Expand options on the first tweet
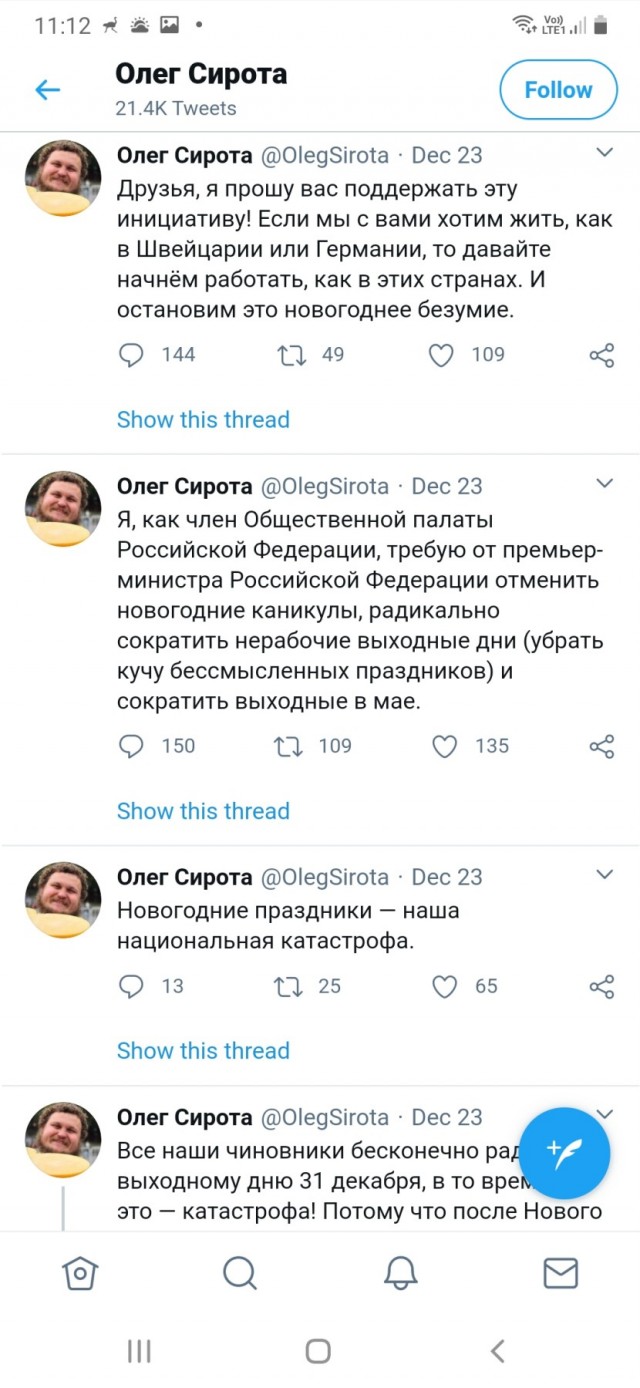The width and height of the screenshot is (640, 1388). click(x=603, y=151)
